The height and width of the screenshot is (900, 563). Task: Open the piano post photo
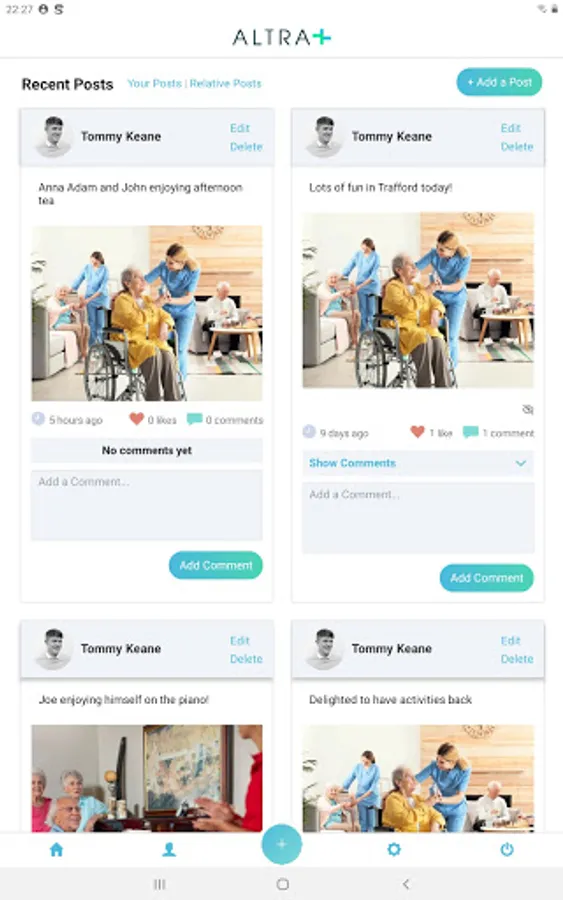click(147, 778)
